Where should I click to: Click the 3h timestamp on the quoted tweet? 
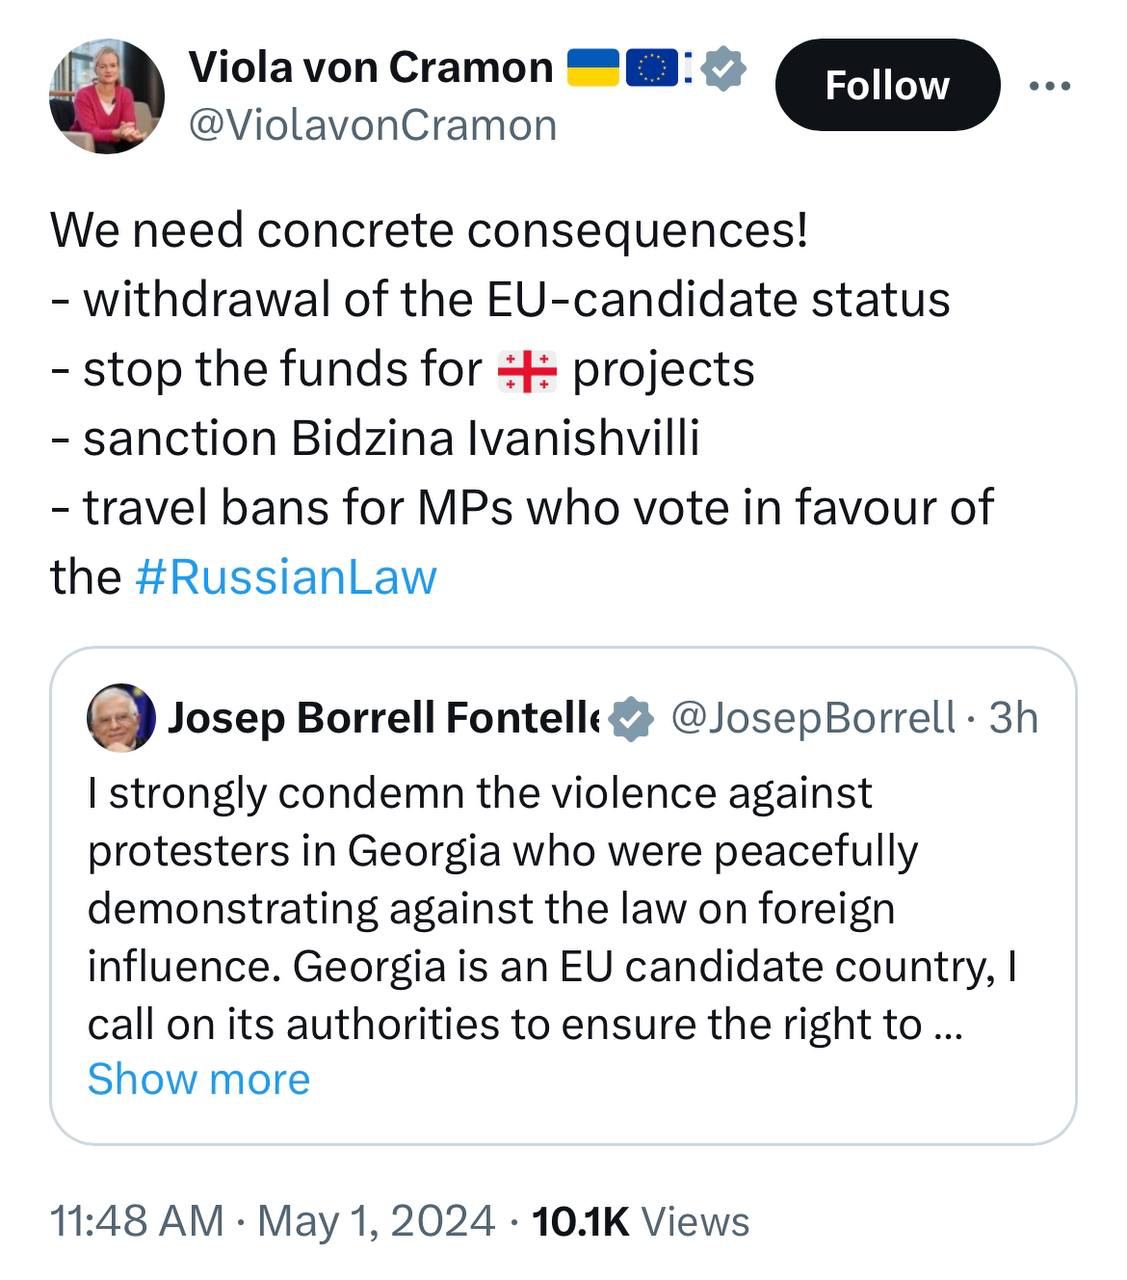[x=1013, y=718]
